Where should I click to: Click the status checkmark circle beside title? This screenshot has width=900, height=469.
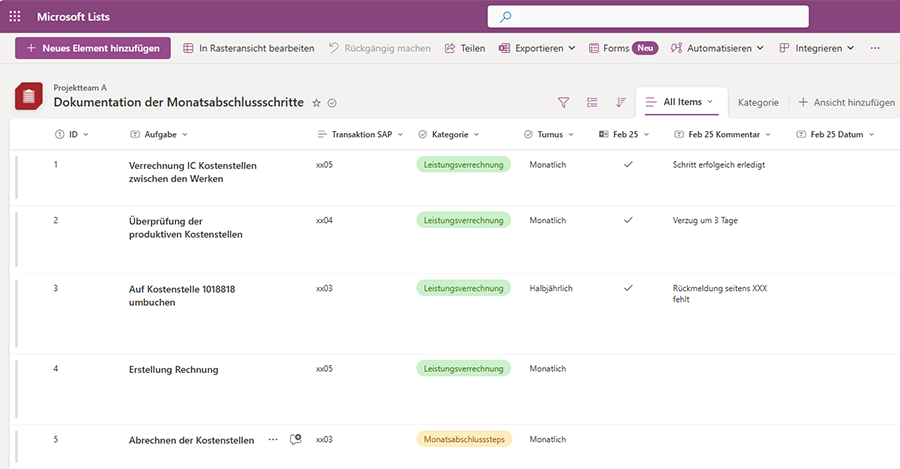tap(332, 103)
